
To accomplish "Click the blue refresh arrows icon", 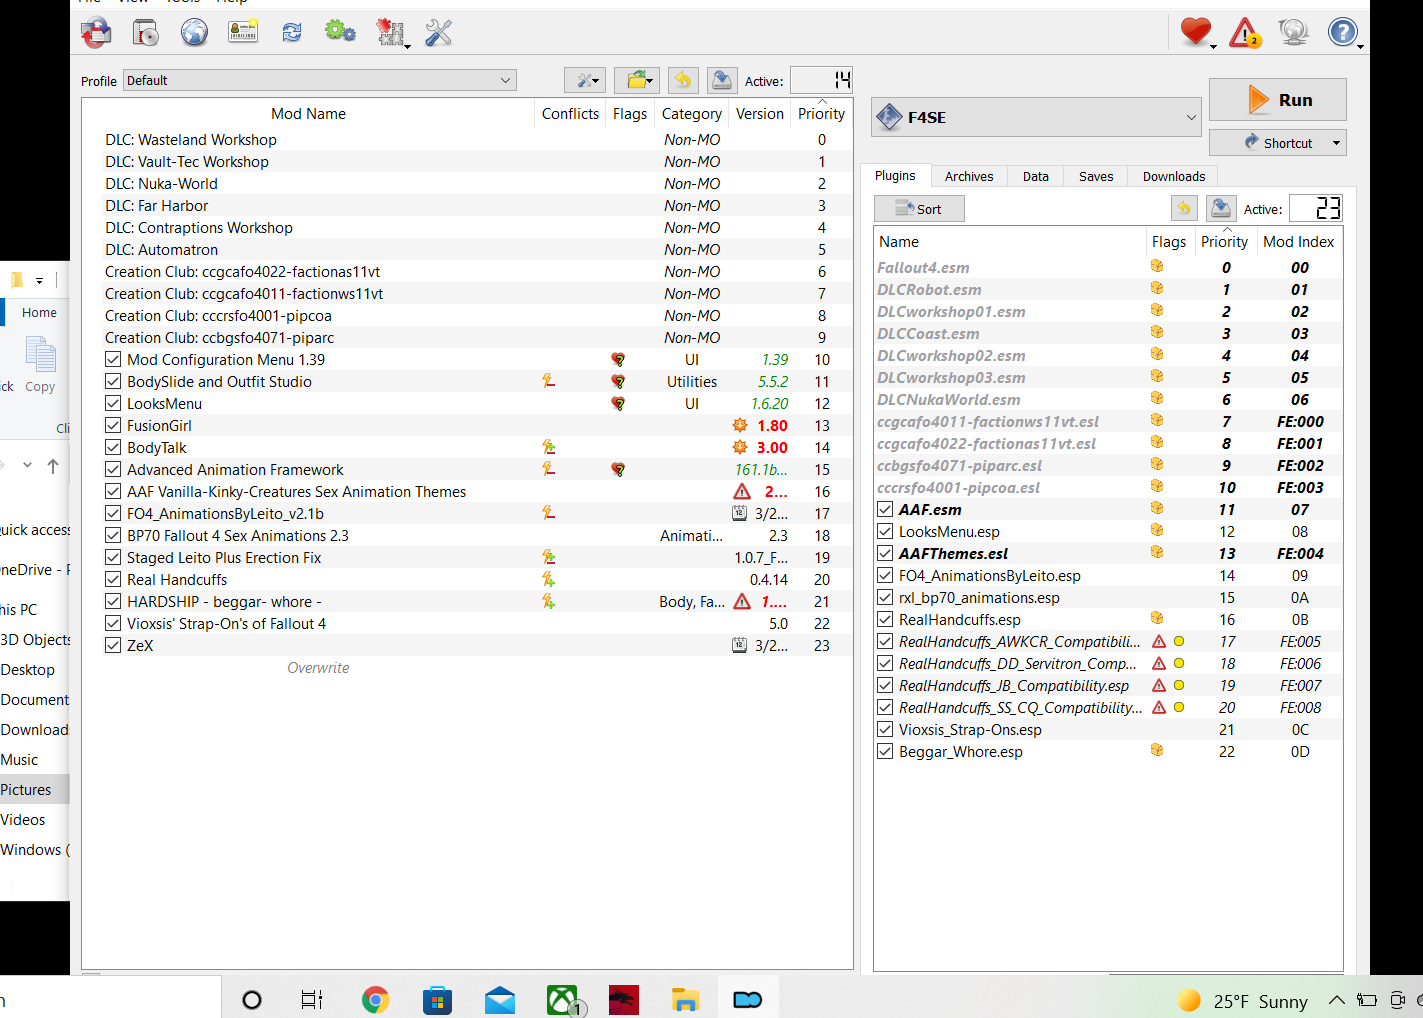I will tap(292, 33).
